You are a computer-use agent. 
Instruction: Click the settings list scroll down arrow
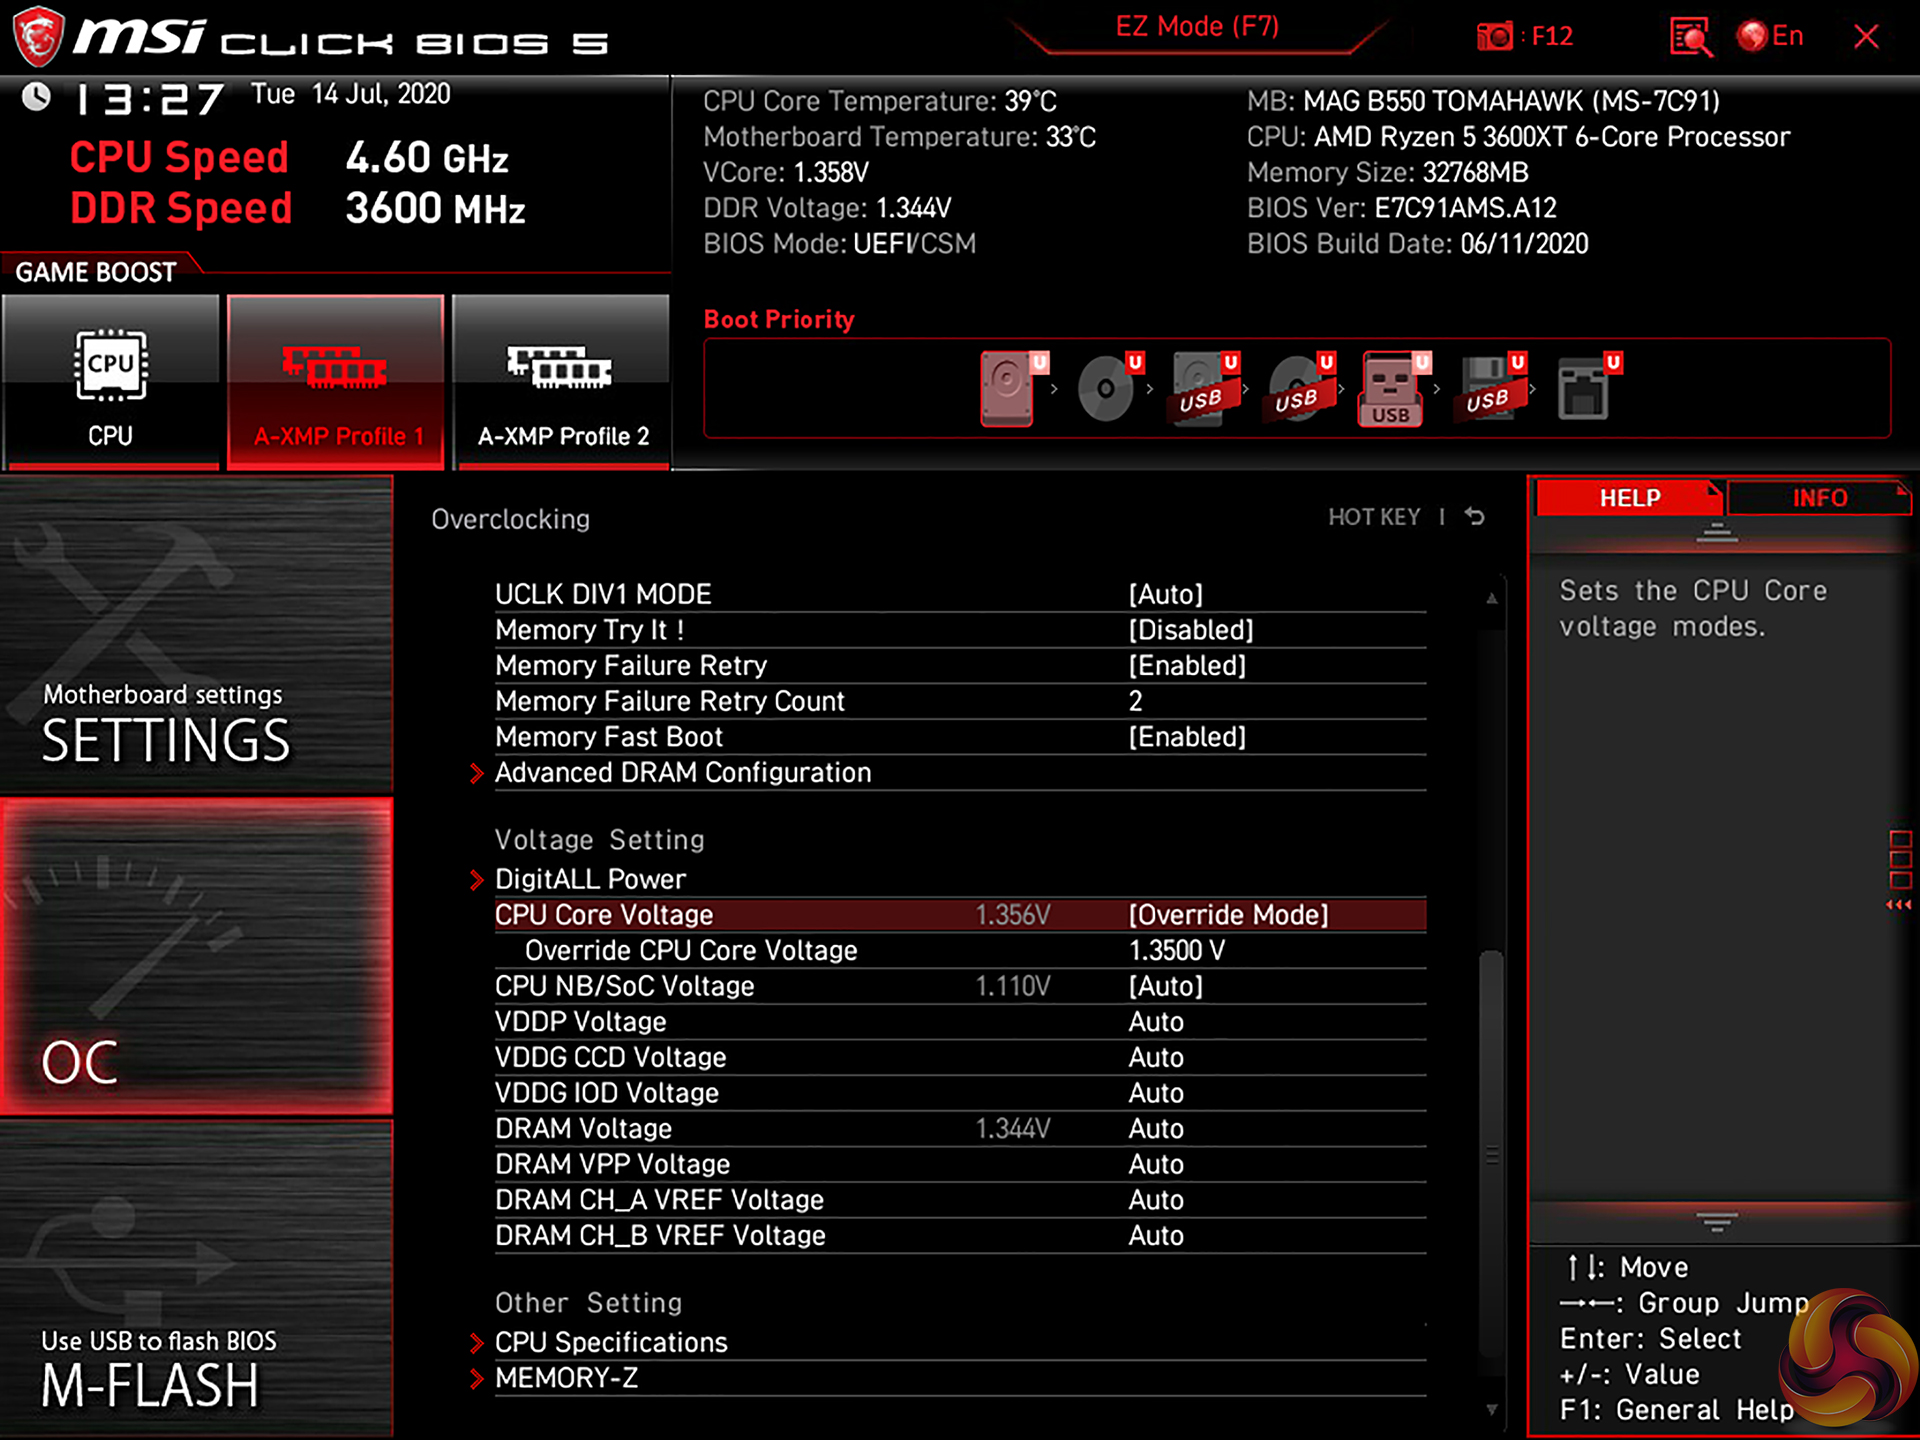[x=1491, y=1410]
